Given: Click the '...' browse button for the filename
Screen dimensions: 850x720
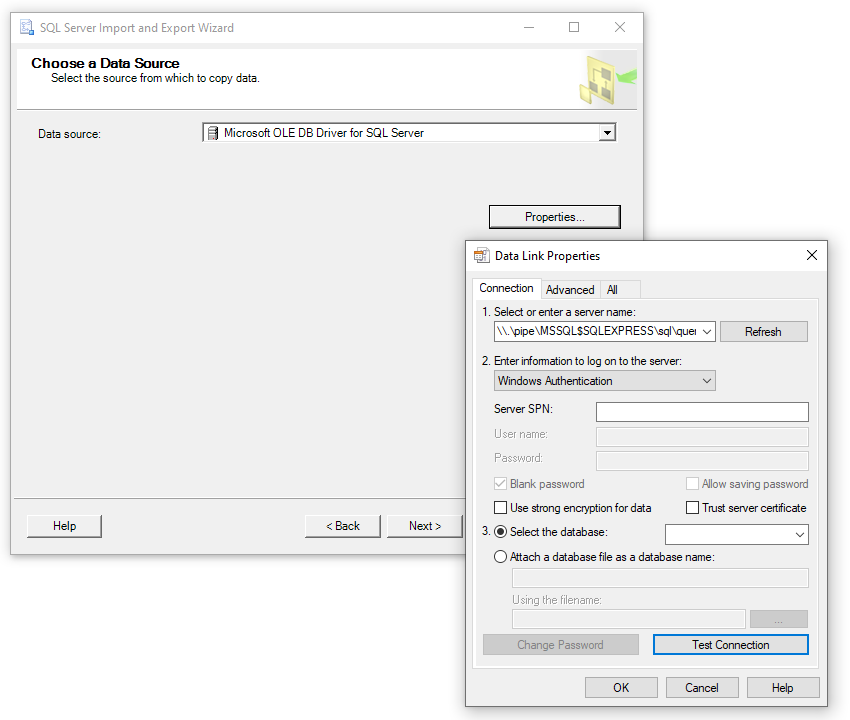Looking at the screenshot, I should (778, 618).
